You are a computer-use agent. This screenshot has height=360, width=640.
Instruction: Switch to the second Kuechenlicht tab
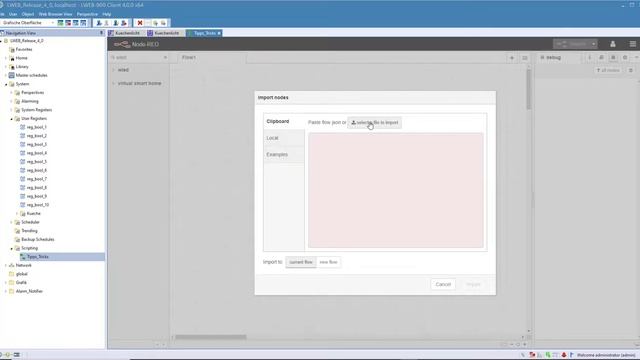click(164, 33)
